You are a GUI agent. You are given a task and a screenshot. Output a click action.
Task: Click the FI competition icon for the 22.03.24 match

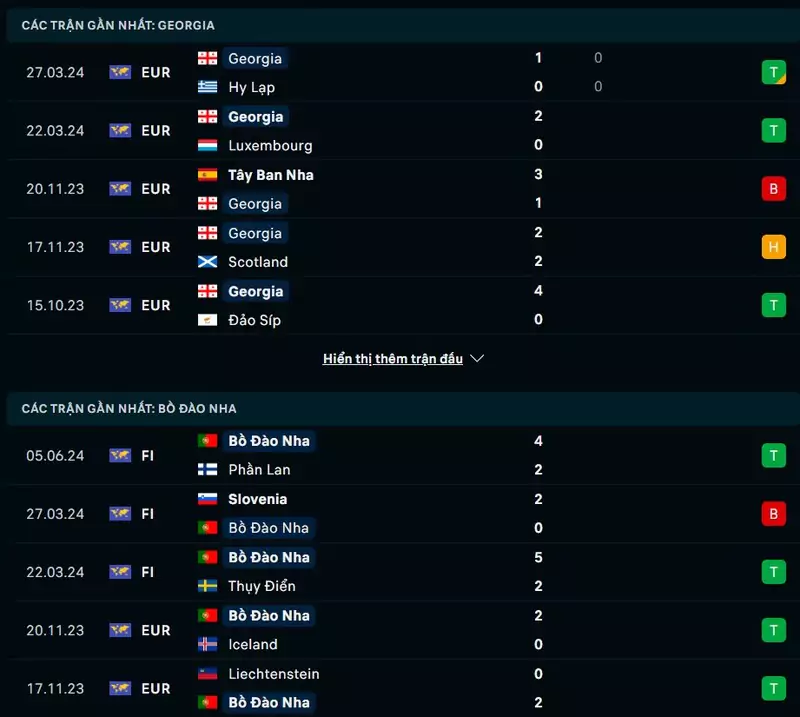pos(120,572)
